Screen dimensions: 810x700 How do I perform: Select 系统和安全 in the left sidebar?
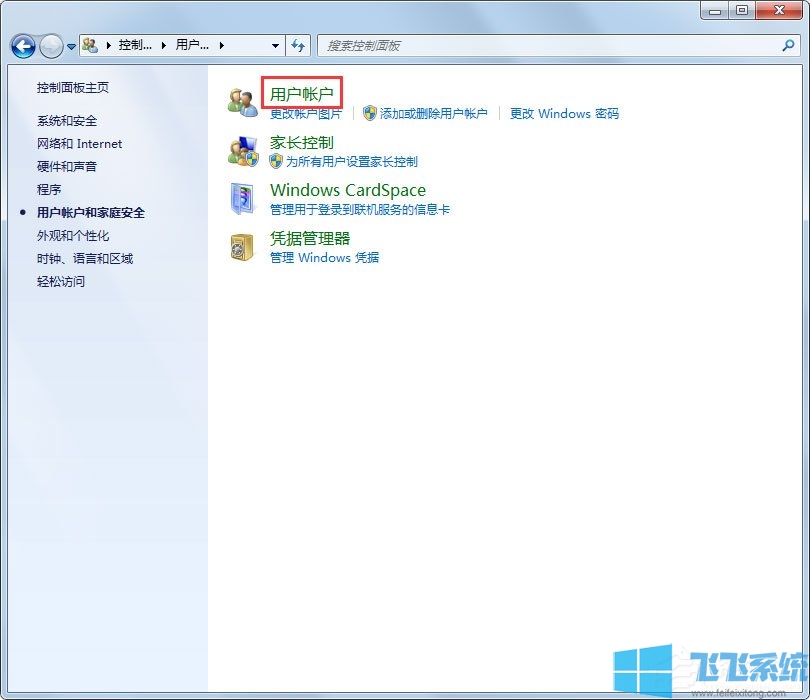67,120
